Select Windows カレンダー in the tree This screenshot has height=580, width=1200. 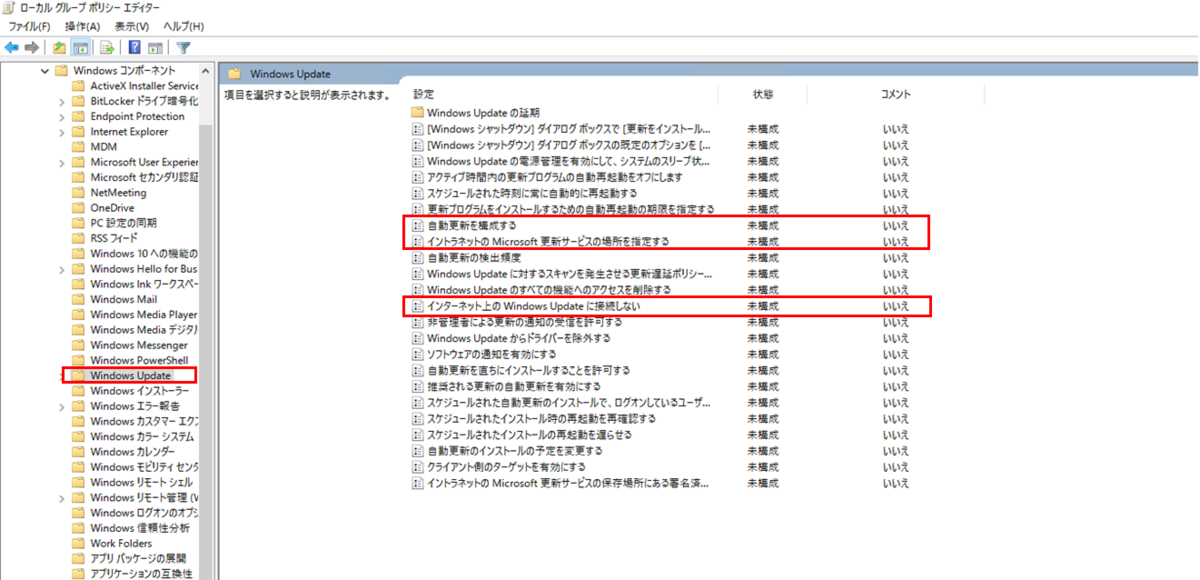(x=132, y=451)
